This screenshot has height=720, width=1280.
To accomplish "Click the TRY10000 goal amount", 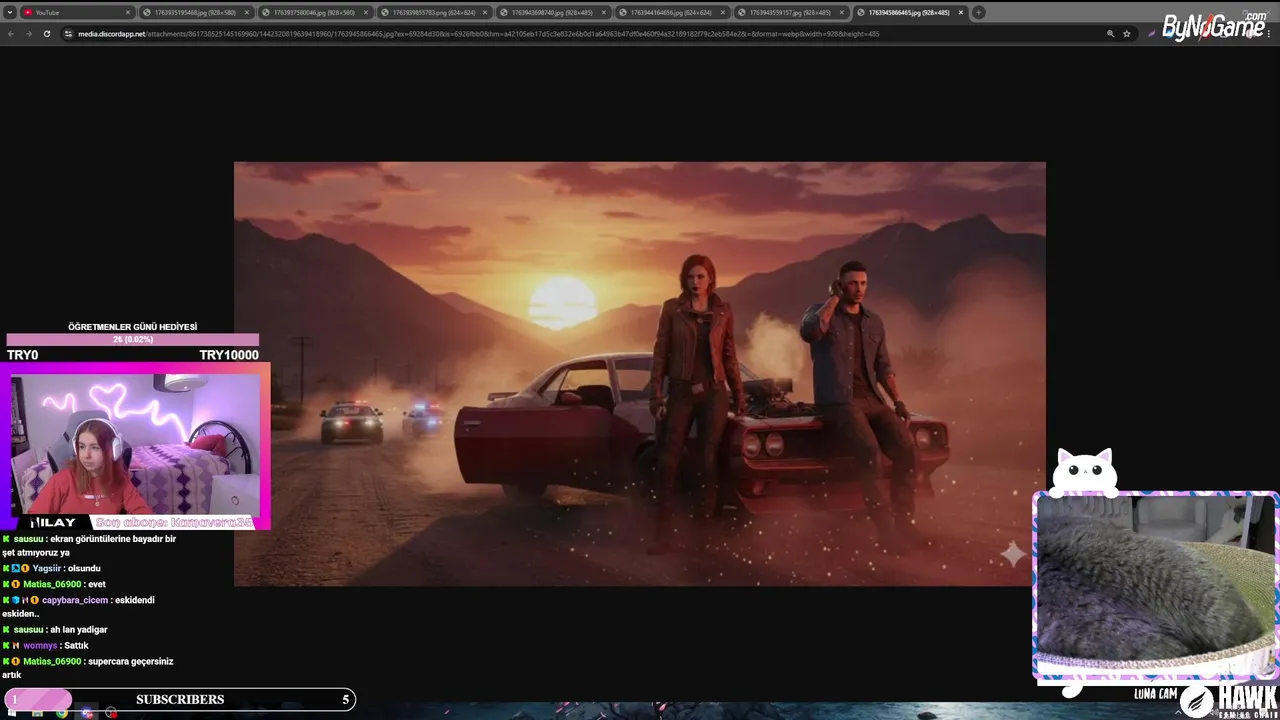I will coord(229,355).
